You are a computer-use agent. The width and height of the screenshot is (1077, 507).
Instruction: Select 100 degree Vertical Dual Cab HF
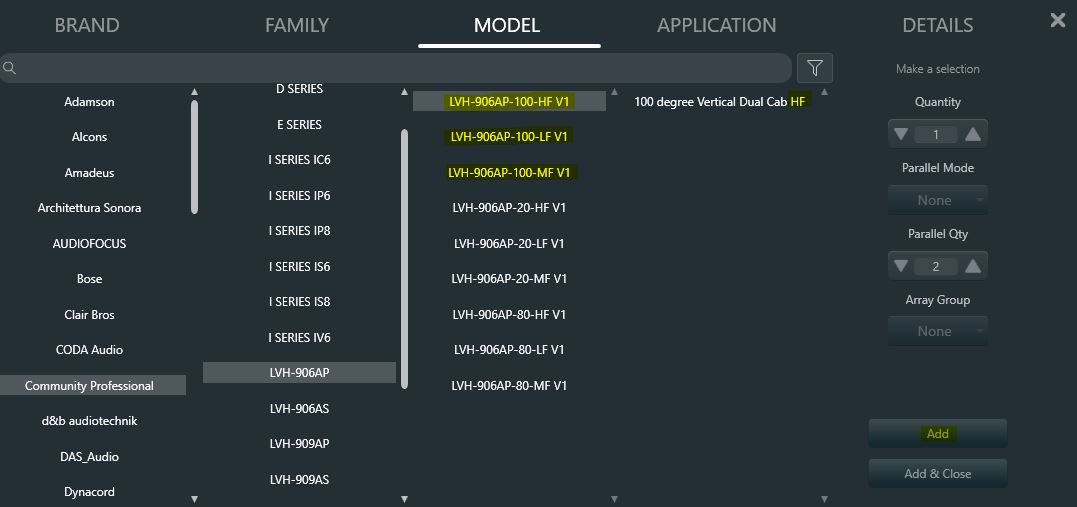[719, 101]
